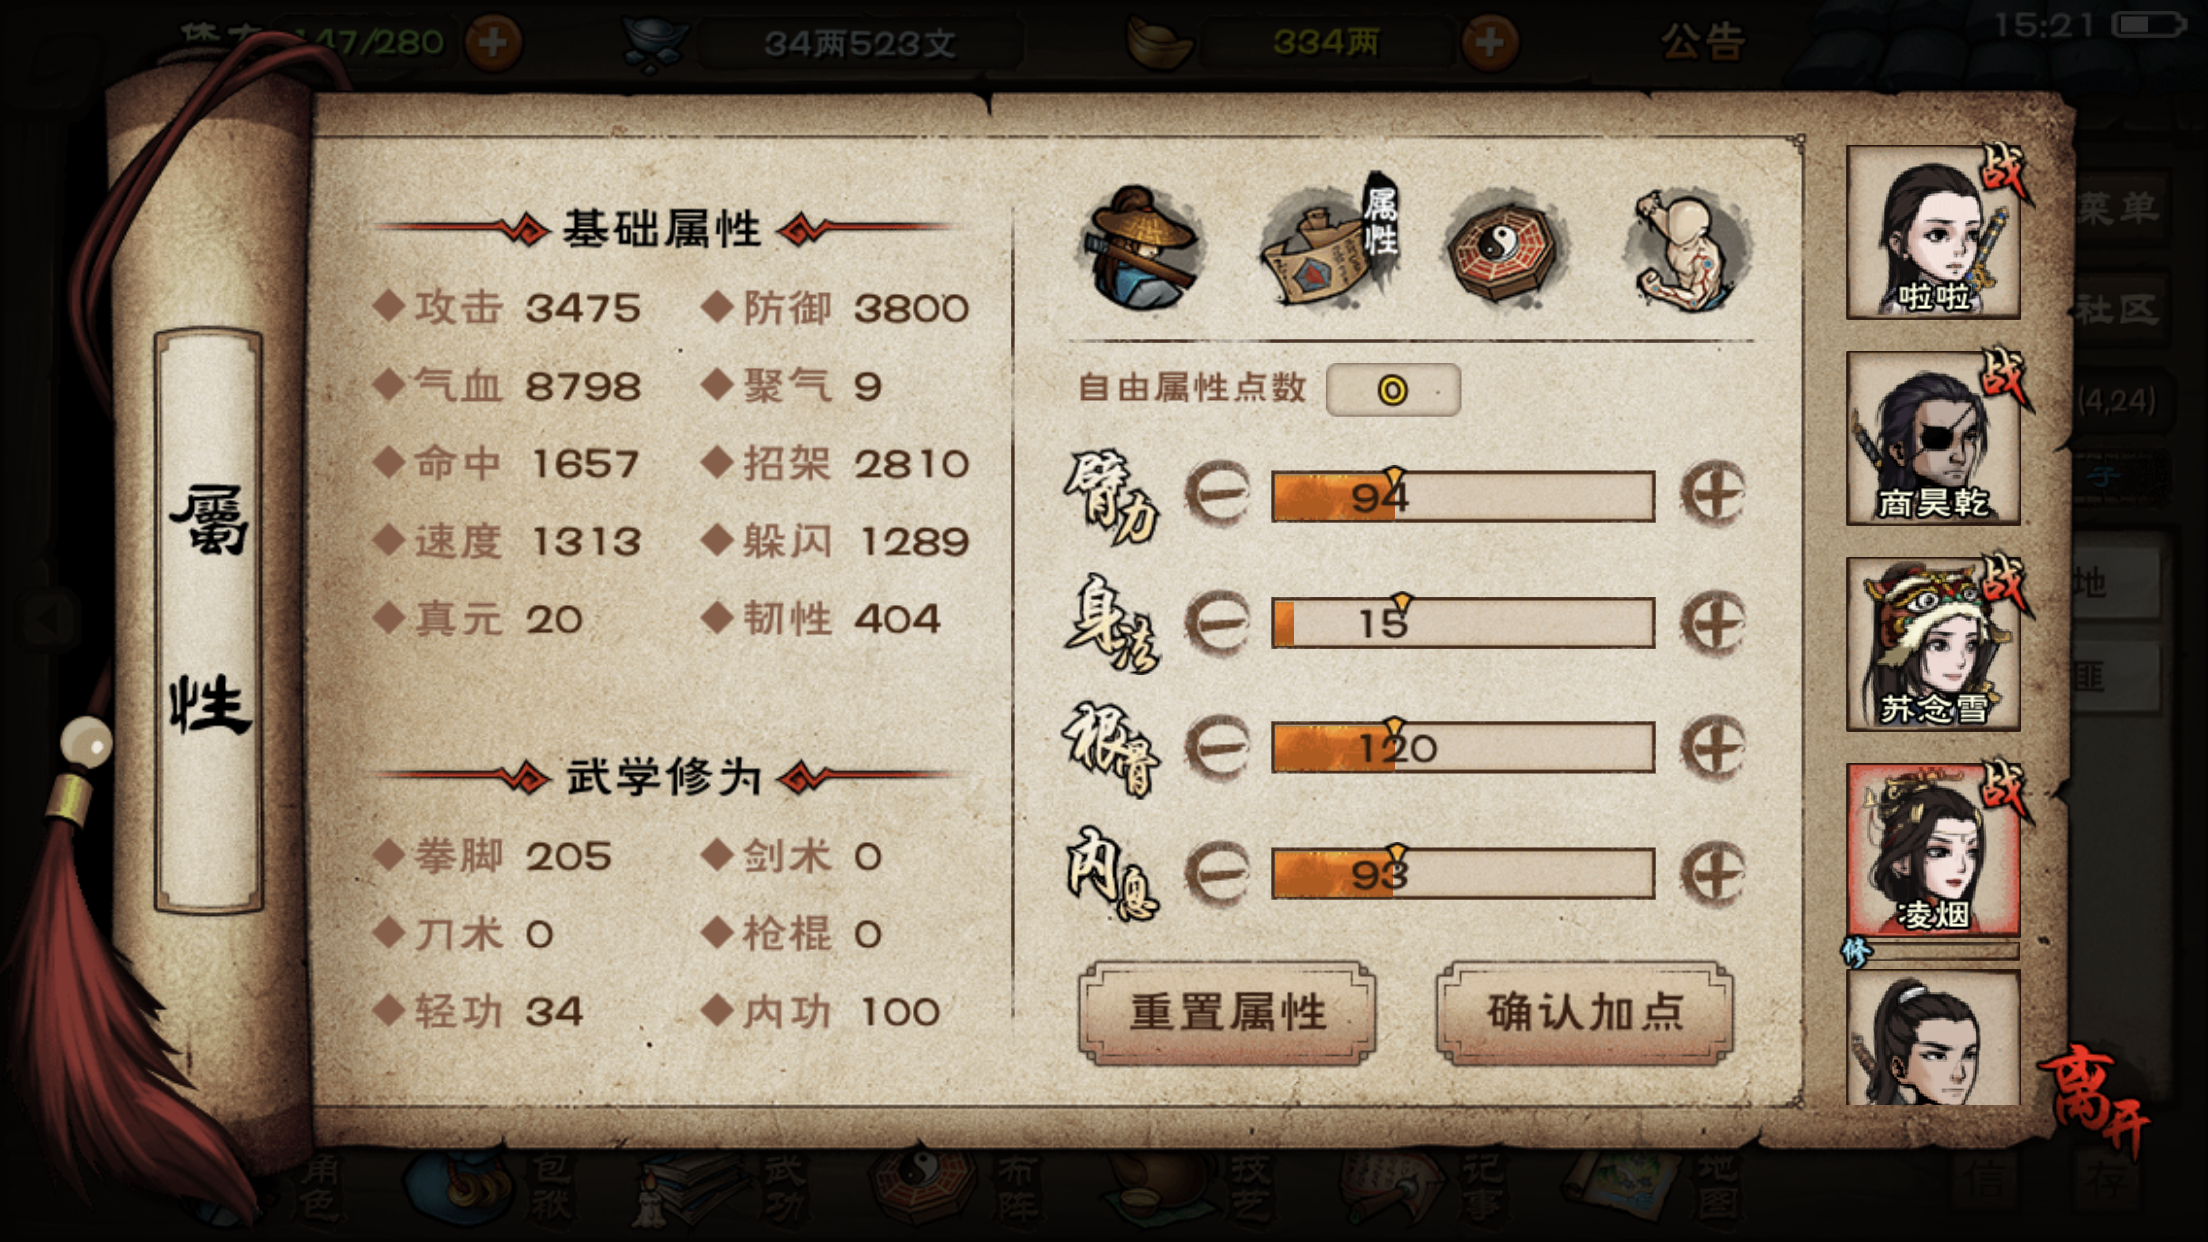The height and width of the screenshot is (1242, 2208).
Task: Decrease 根骨 with the minus button
Action: point(1218,747)
